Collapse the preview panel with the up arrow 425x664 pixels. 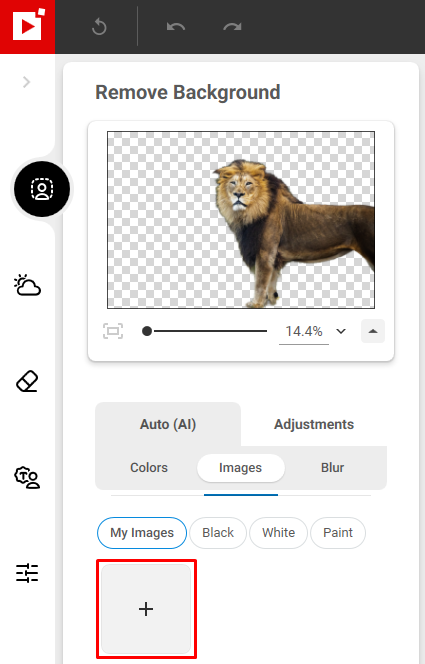tap(373, 331)
